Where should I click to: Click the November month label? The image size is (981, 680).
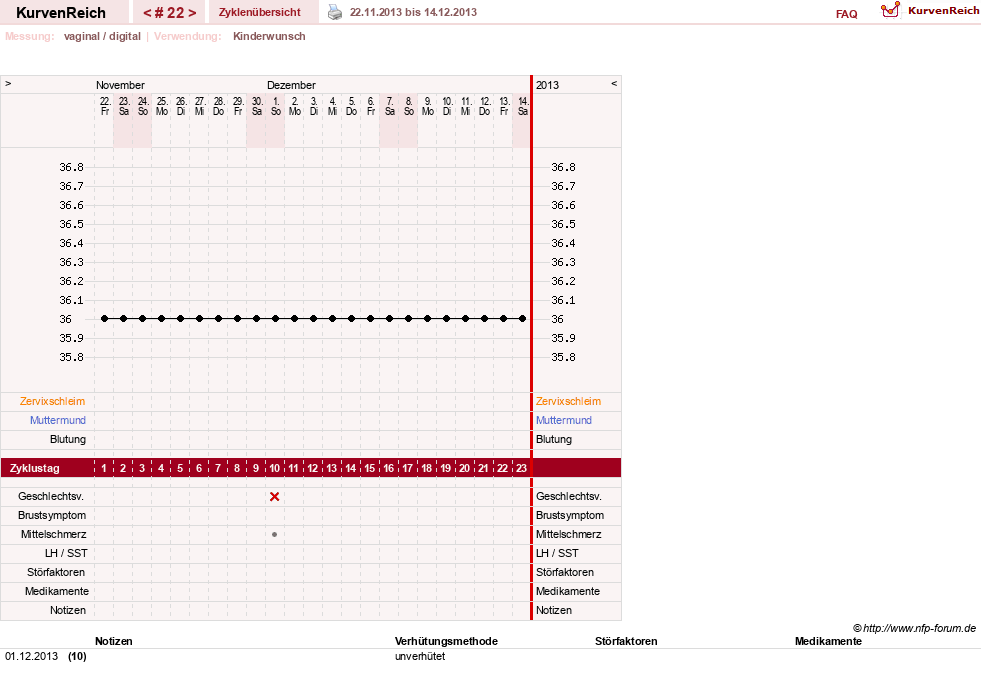point(120,85)
